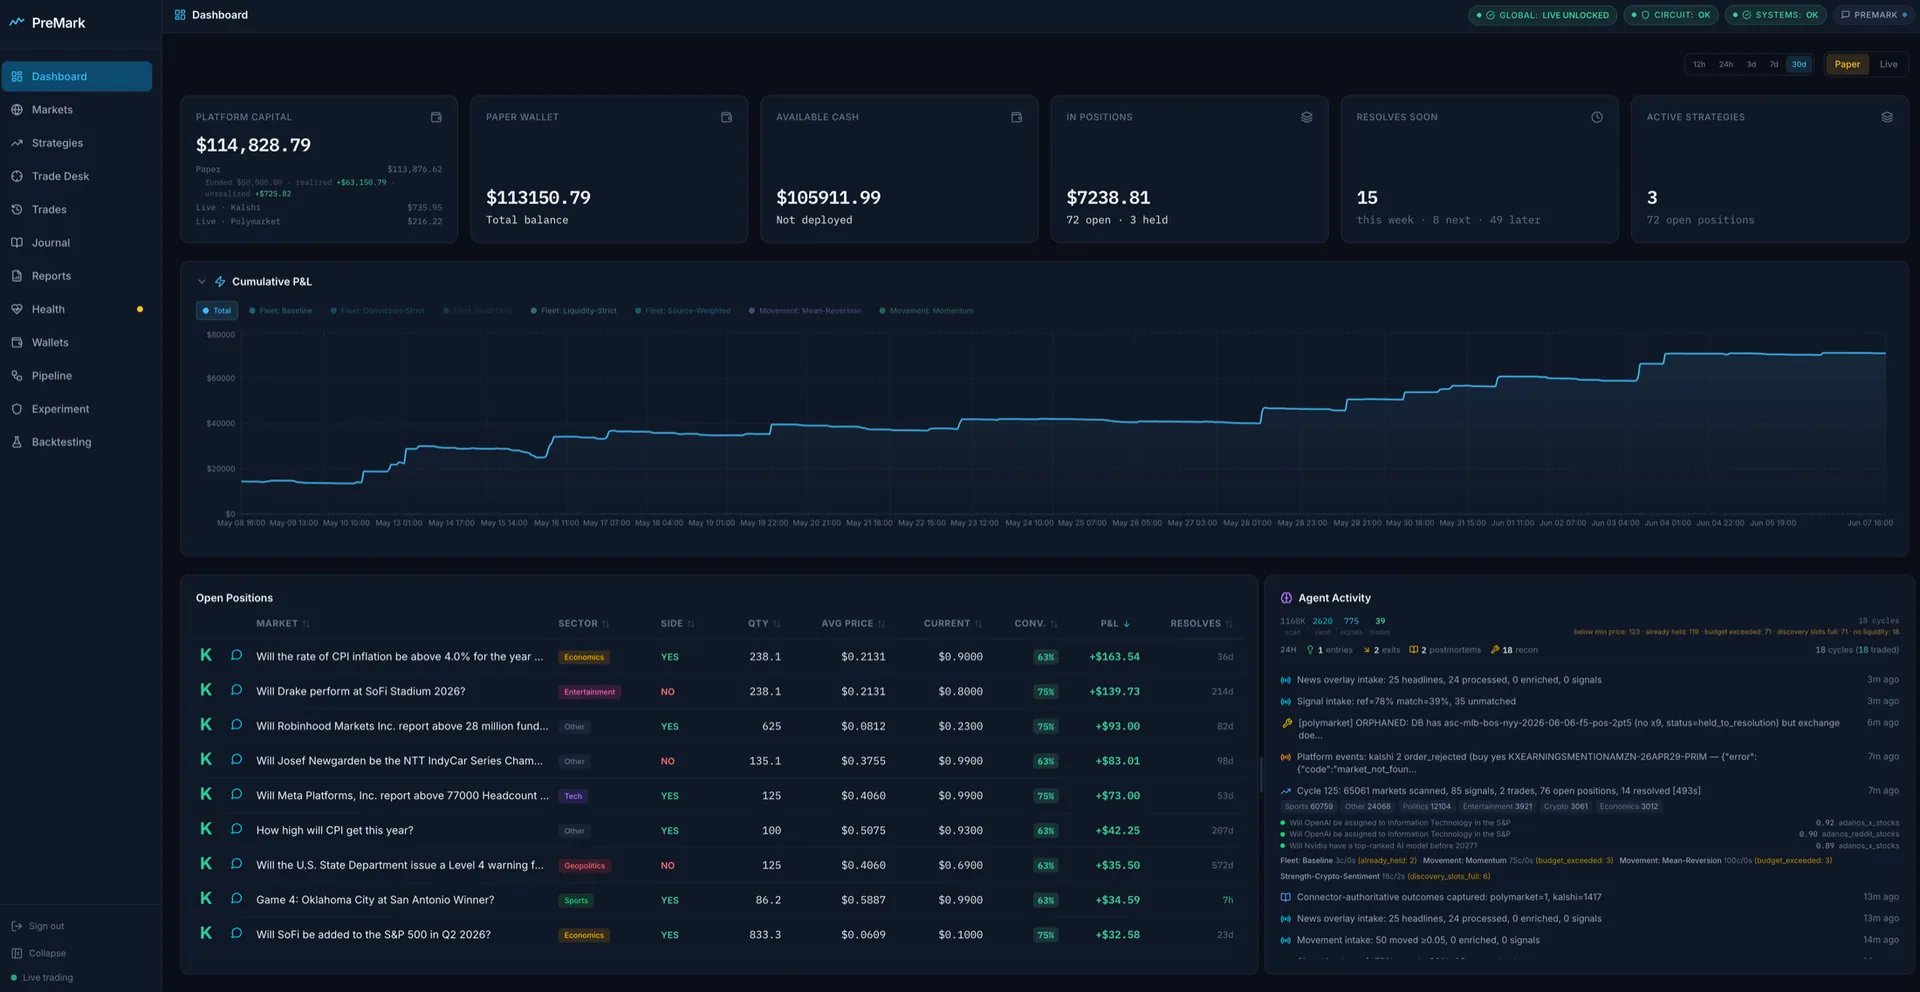
Task: Click the Available Cash wallet icon
Action: 1016,117
